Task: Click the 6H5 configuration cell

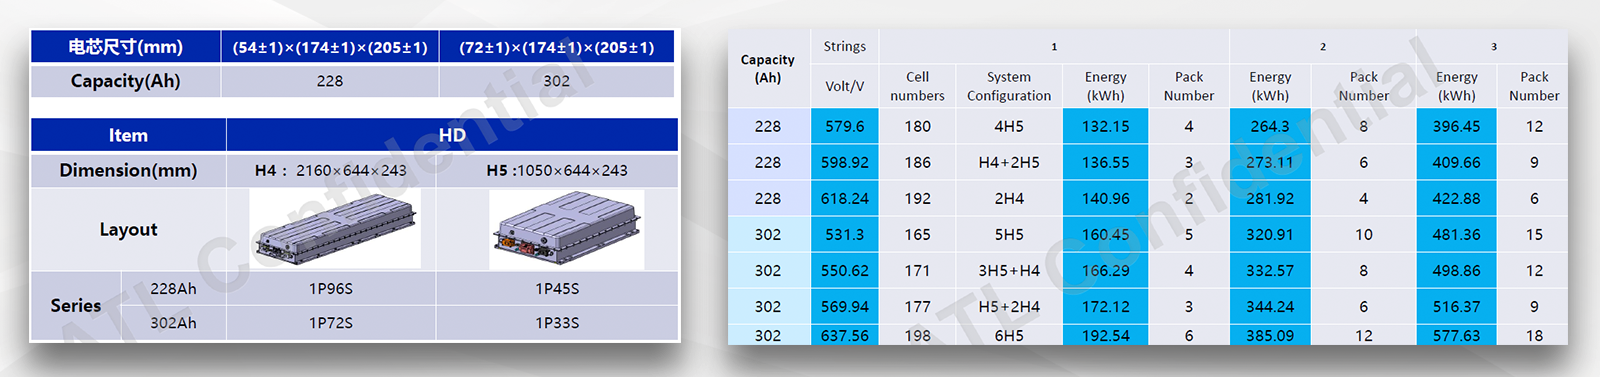Action: 1009,335
